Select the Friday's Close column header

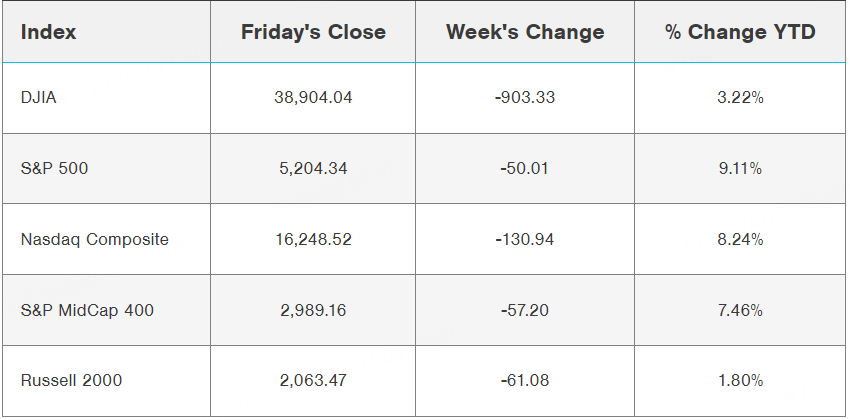click(313, 32)
